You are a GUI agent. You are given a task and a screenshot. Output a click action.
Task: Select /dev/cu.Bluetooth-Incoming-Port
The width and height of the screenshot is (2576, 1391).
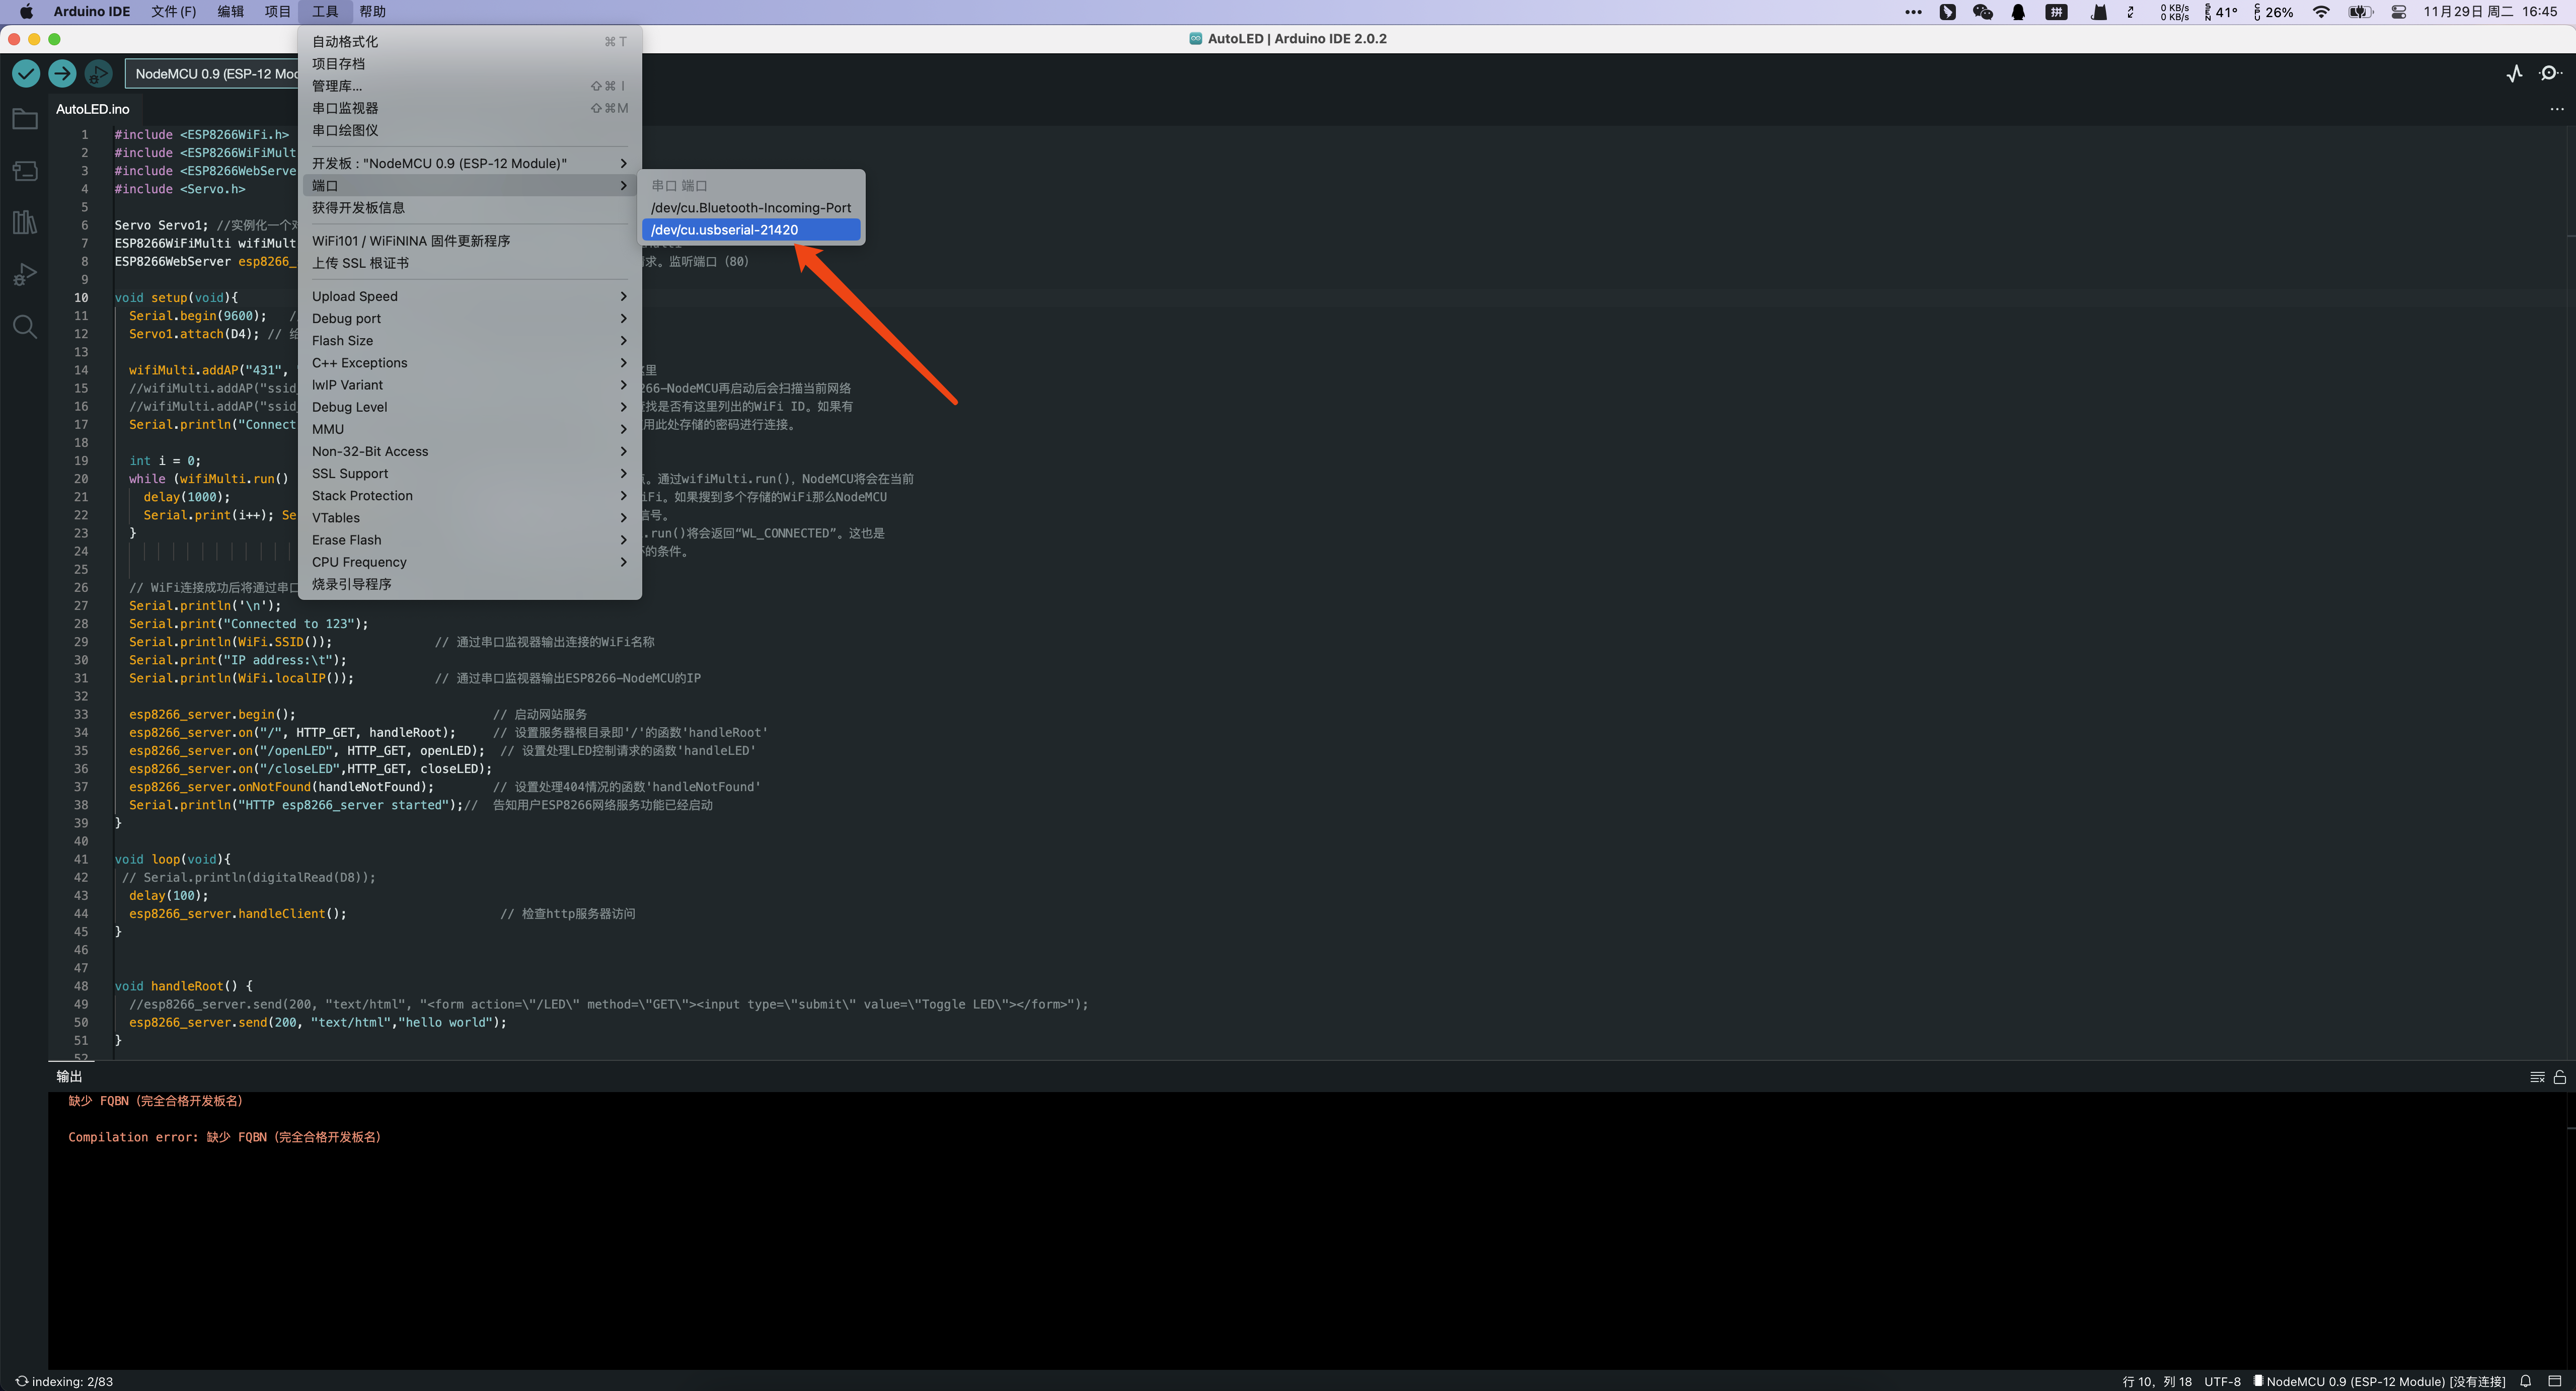(x=752, y=208)
